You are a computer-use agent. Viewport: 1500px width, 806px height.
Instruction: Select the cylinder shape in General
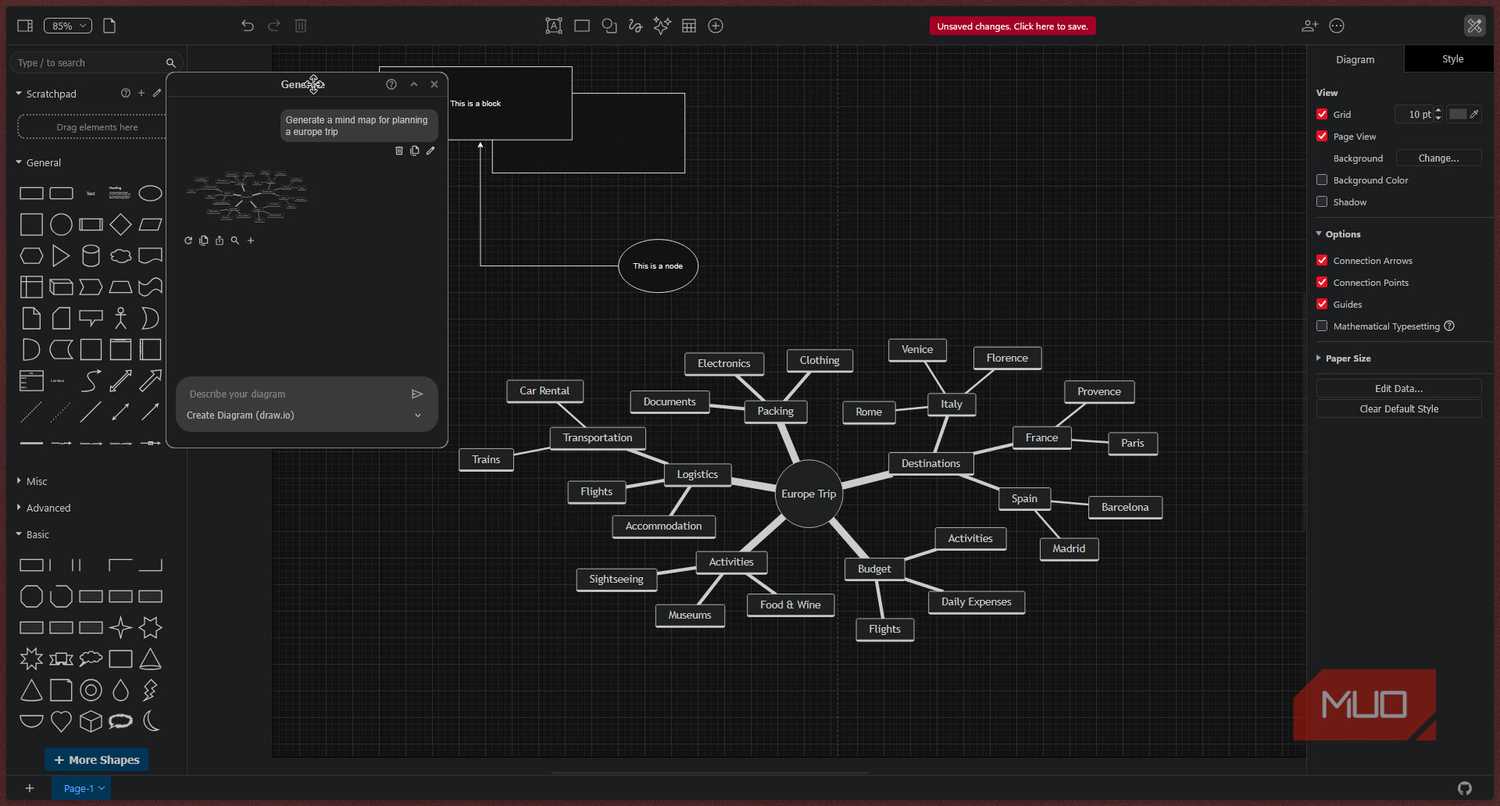(91, 256)
